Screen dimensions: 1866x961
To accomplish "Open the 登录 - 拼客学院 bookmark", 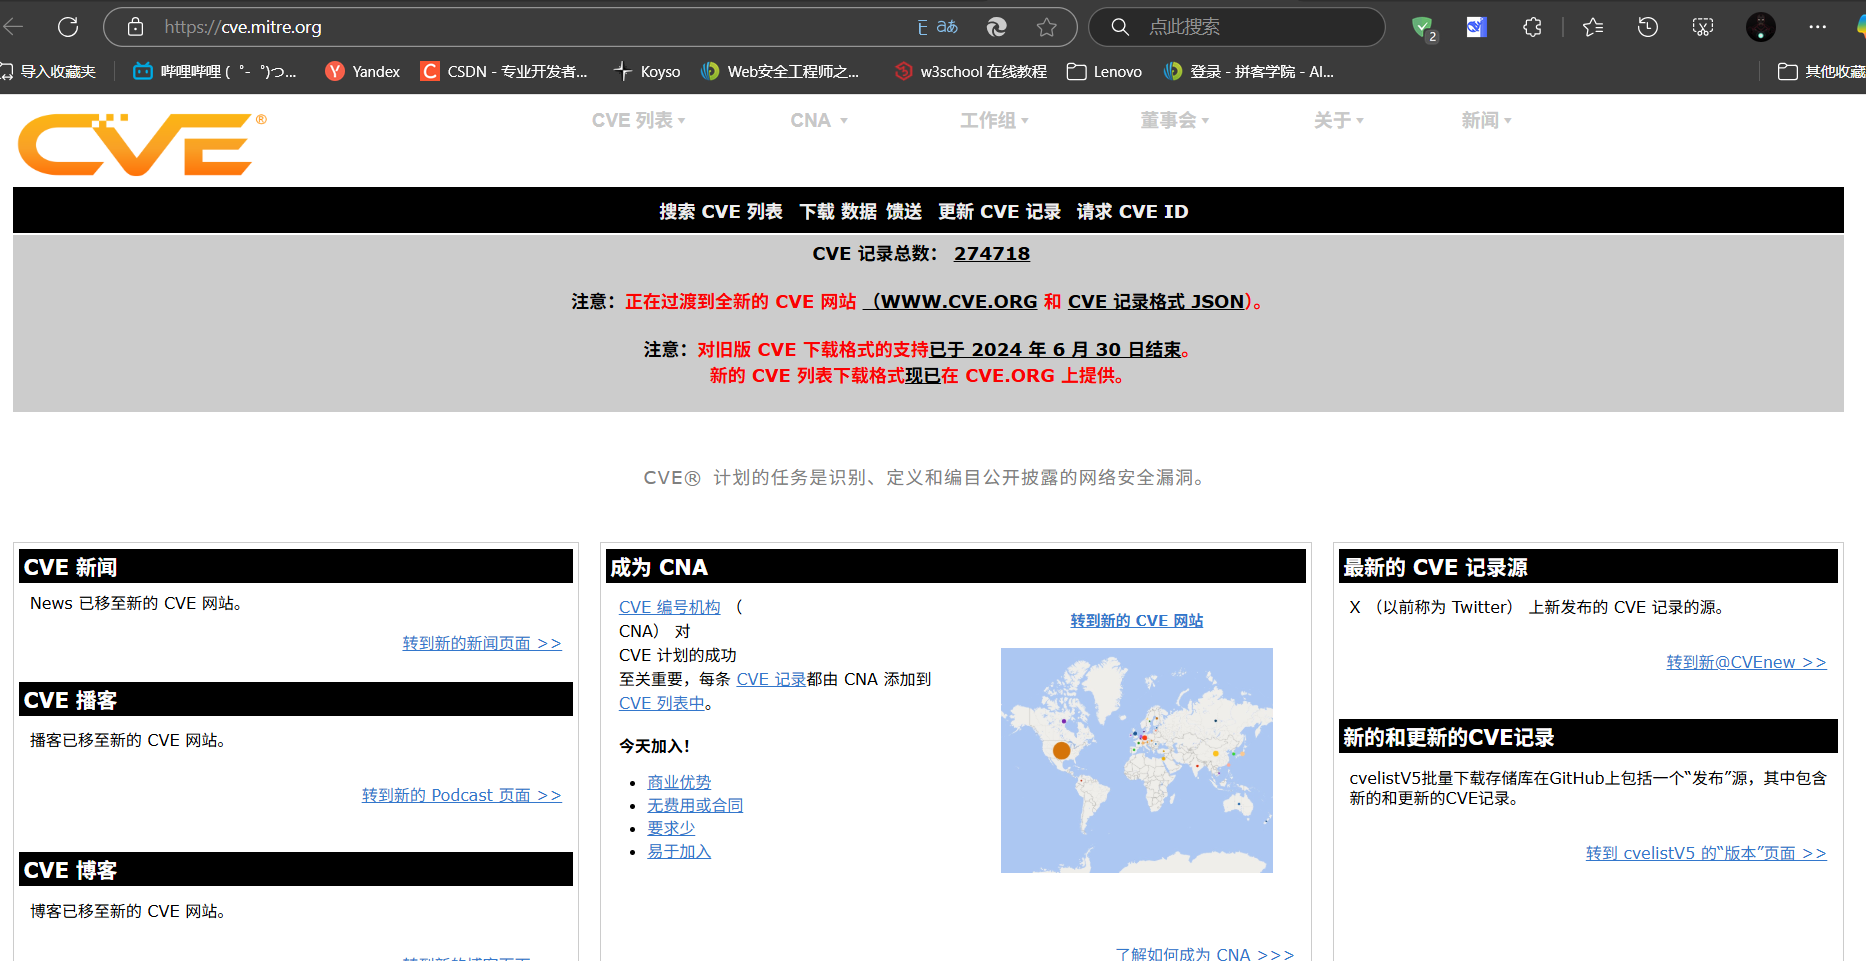I will [x=1248, y=71].
